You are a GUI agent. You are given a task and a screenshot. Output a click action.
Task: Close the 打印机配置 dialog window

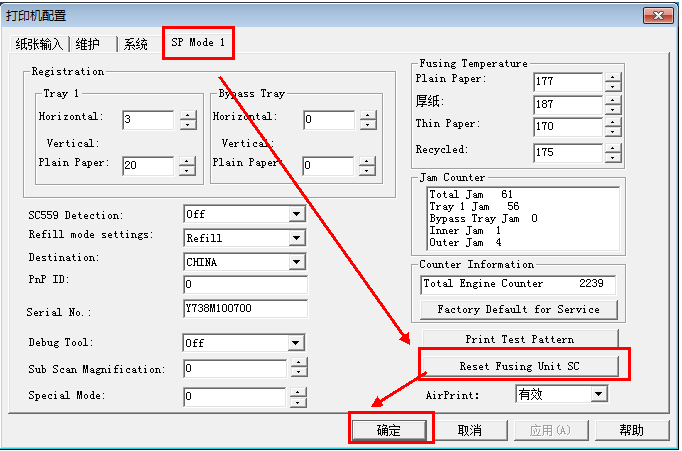(657, 14)
